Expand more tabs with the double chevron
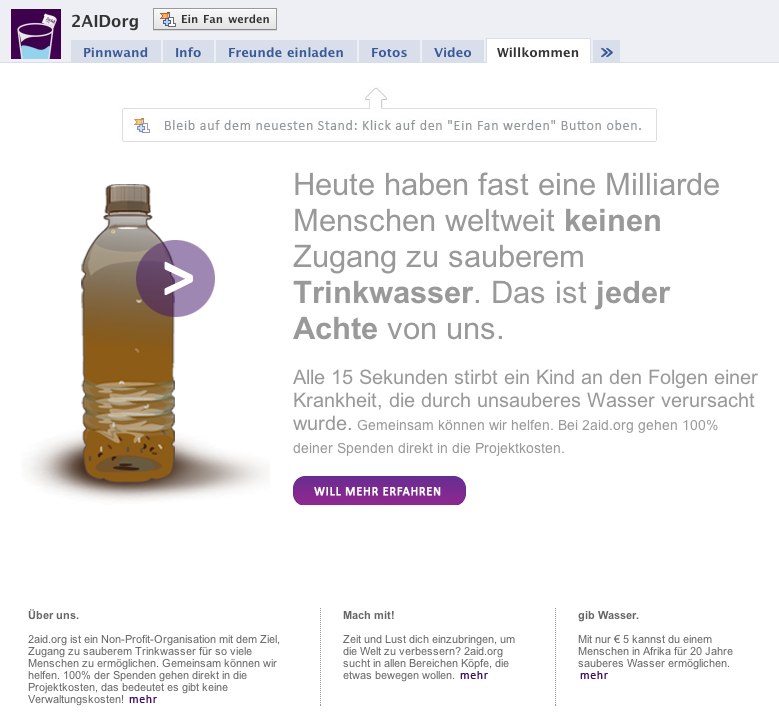 click(x=607, y=53)
